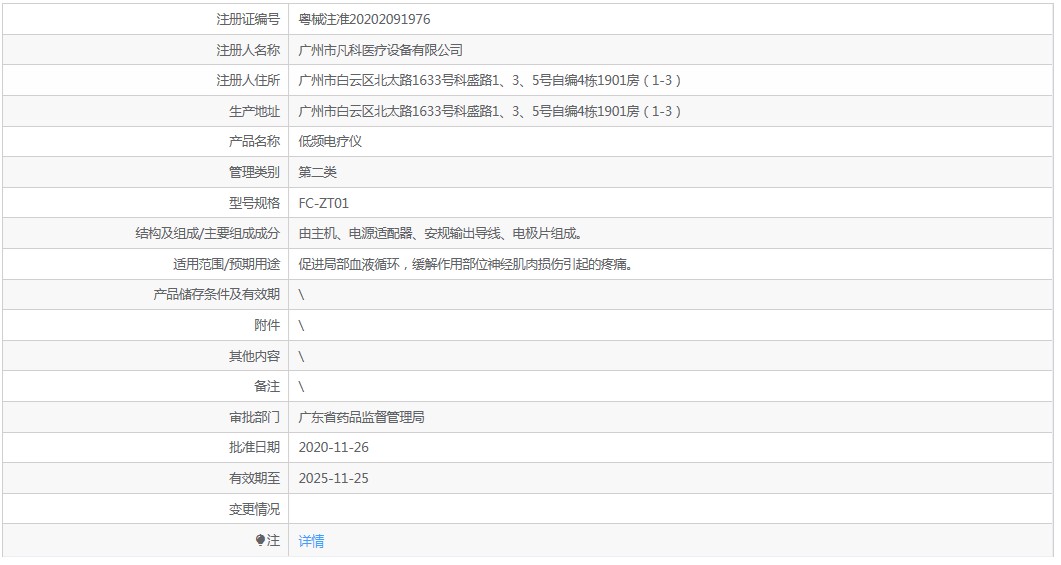Click the 生产地址 label

click(254, 111)
